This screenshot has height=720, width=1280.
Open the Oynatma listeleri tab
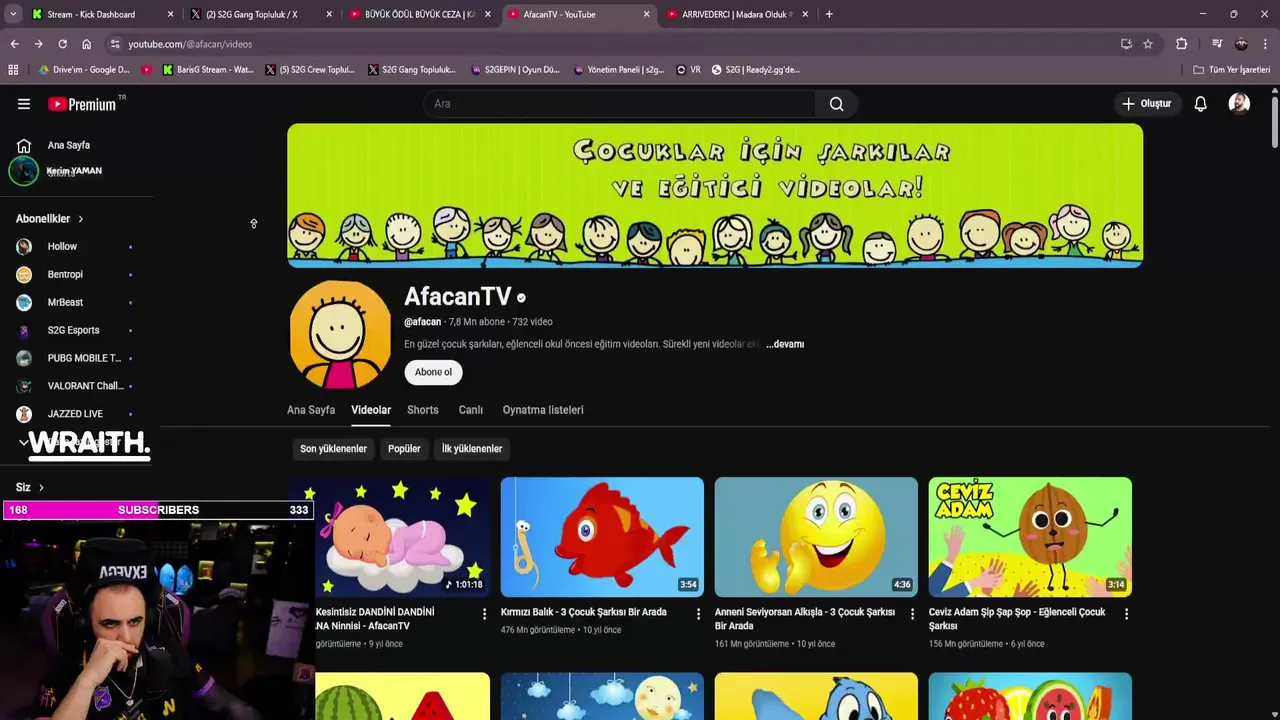point(543,410)
